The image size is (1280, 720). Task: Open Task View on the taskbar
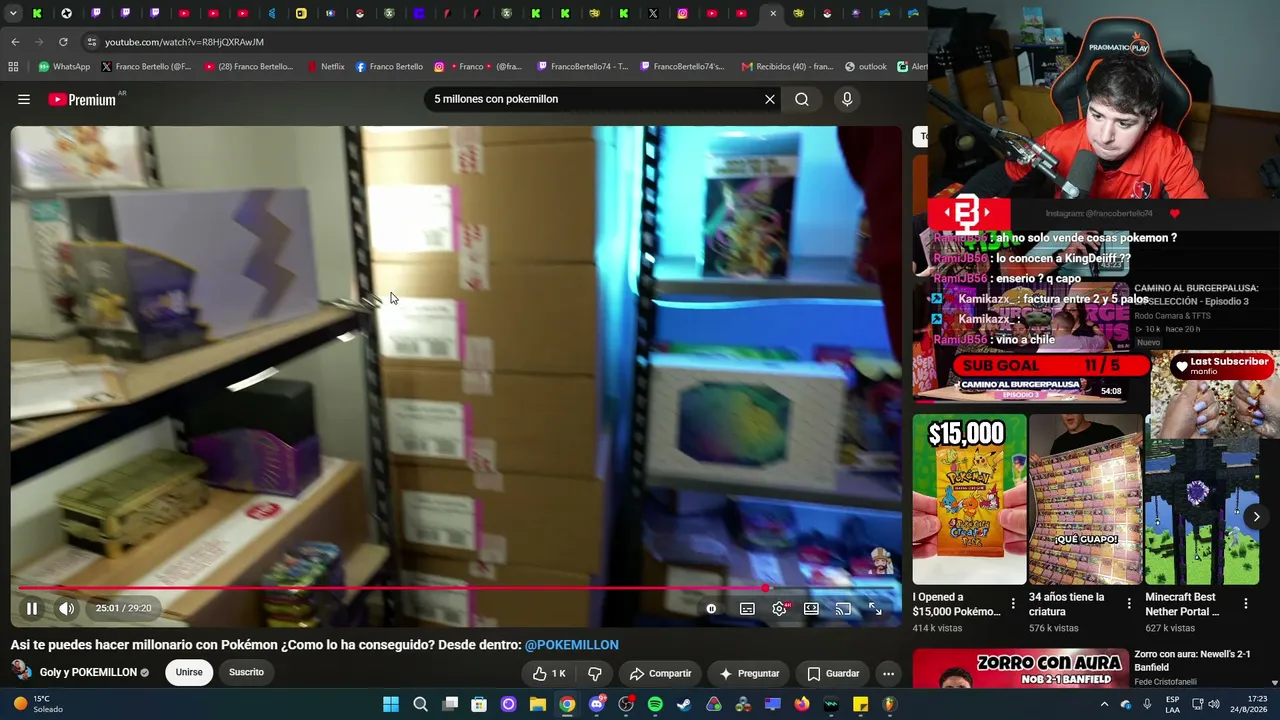click(x=450, y=704)
